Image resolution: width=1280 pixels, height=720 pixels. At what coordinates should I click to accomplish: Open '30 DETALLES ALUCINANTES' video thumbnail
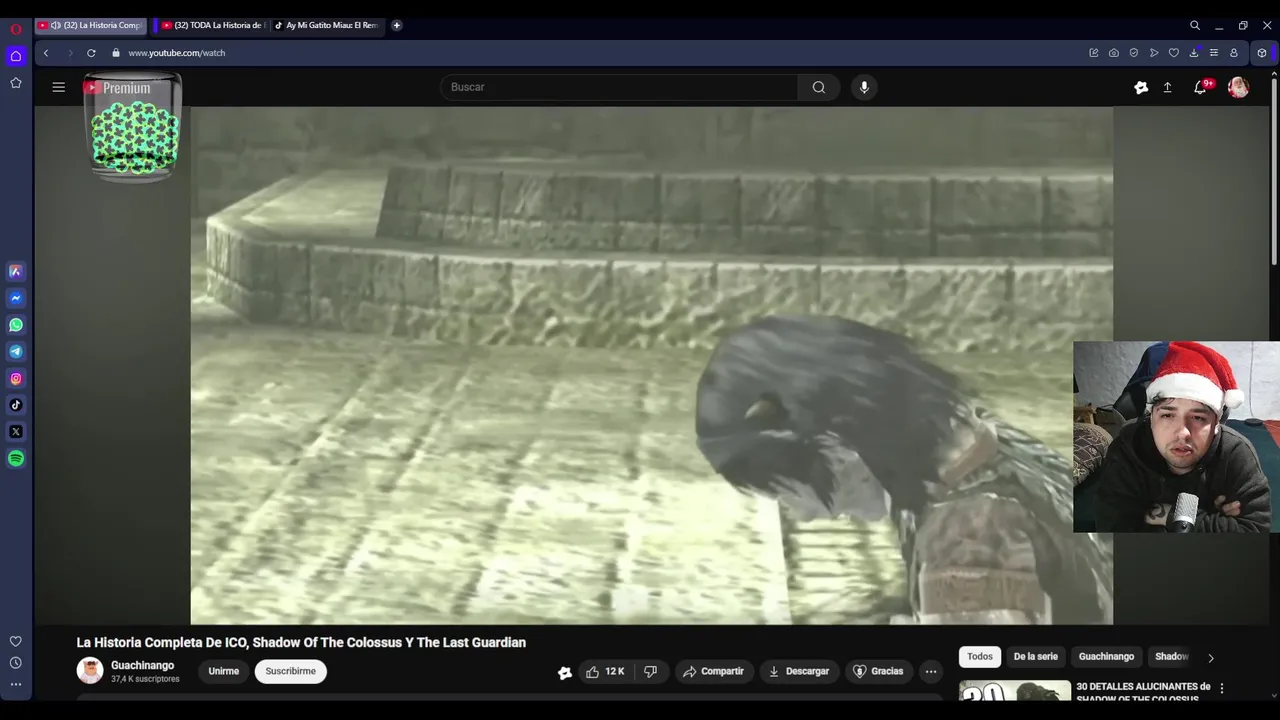[x=1015, y=691]
